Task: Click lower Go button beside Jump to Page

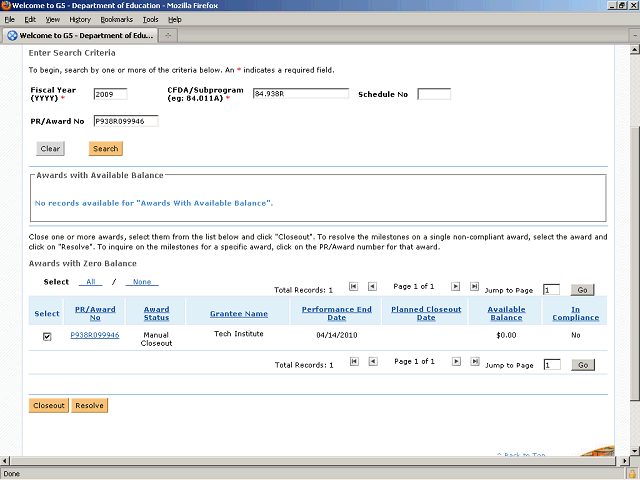Action: (583, 365)
